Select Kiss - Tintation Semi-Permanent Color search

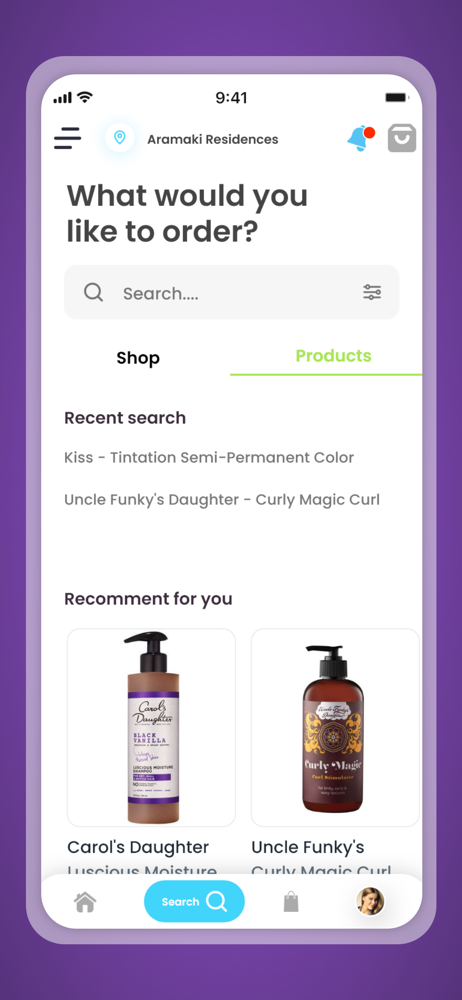click(209, 457)
